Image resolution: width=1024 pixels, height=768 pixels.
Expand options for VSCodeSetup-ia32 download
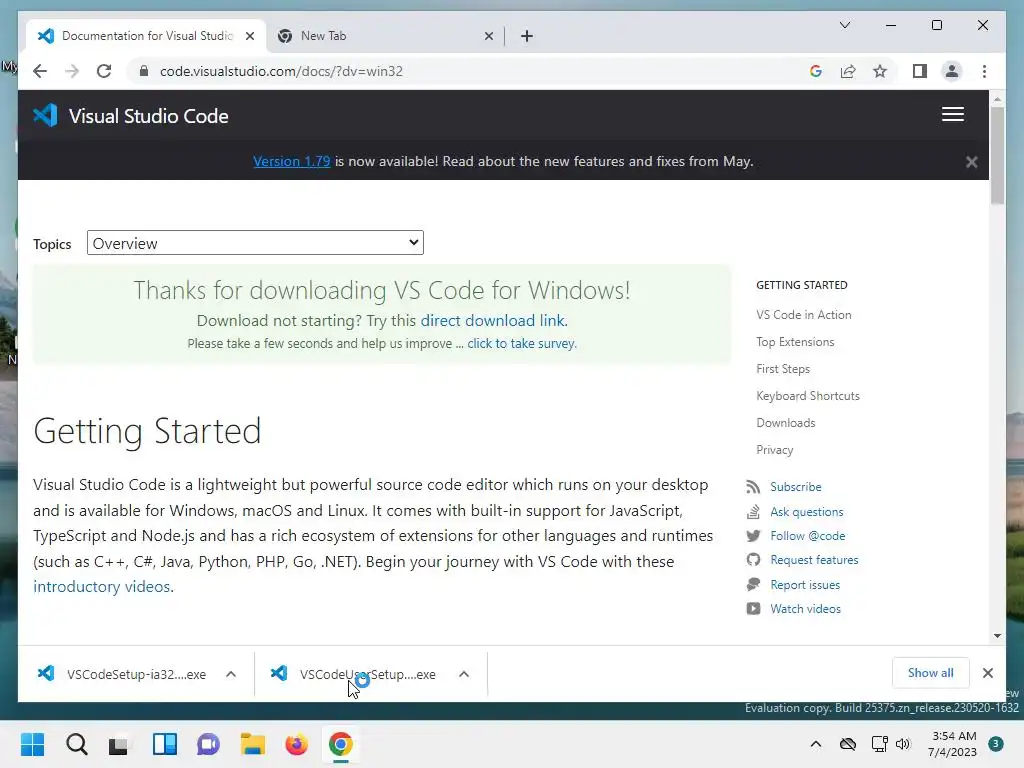[231, 674]
